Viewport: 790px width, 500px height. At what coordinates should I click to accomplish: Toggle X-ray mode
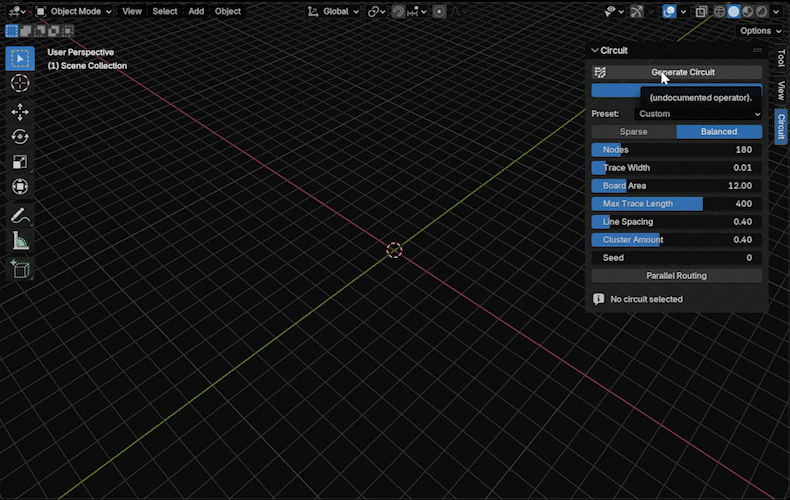tap(701, 11)
